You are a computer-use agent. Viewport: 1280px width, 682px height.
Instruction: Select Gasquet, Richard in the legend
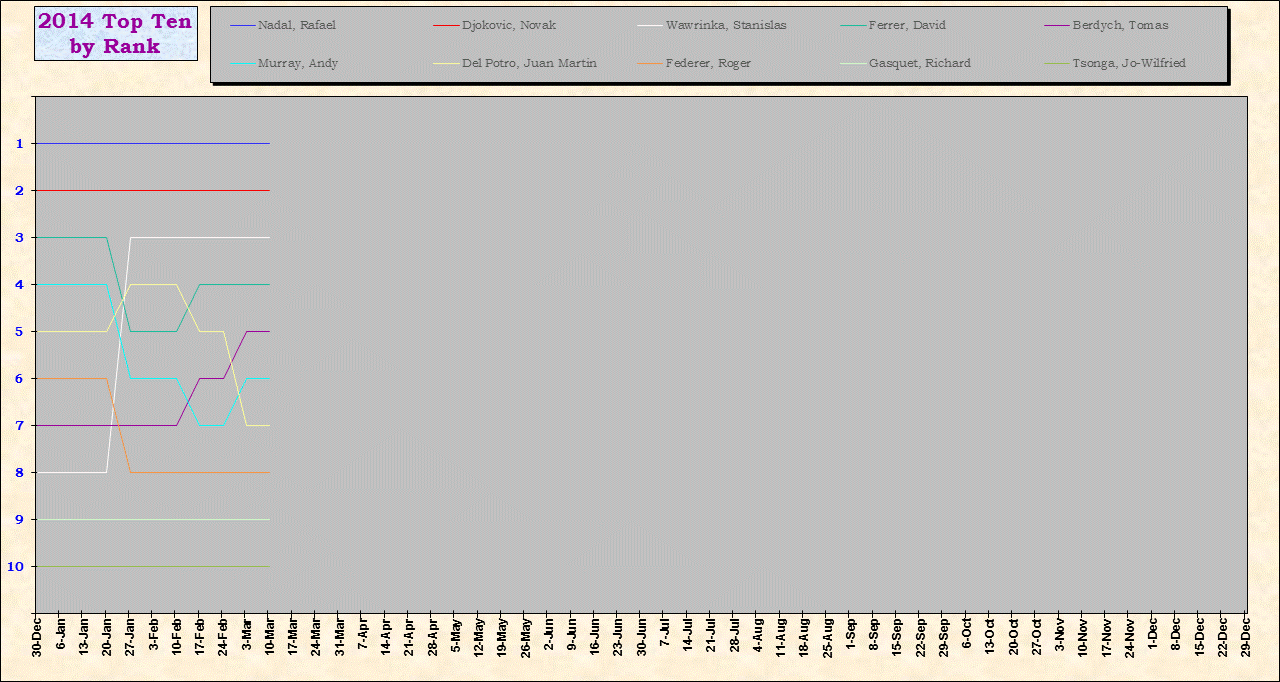(919, 63)
